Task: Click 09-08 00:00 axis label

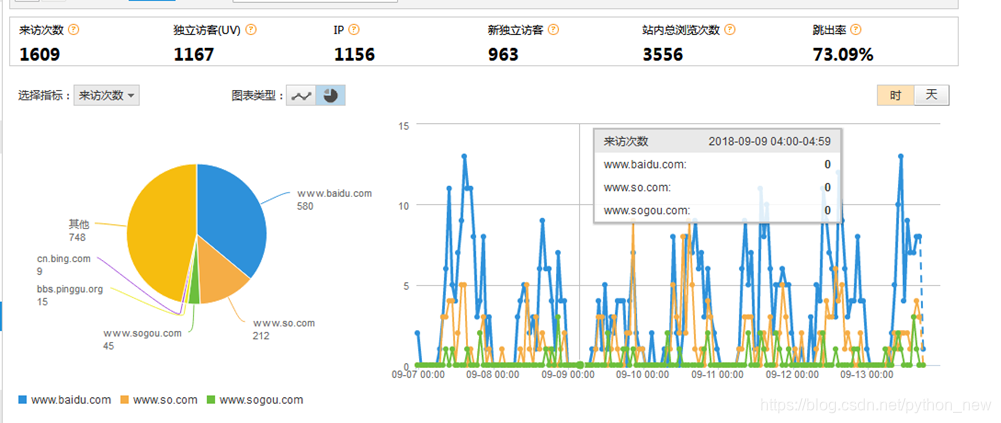Action: pos(493,375)
